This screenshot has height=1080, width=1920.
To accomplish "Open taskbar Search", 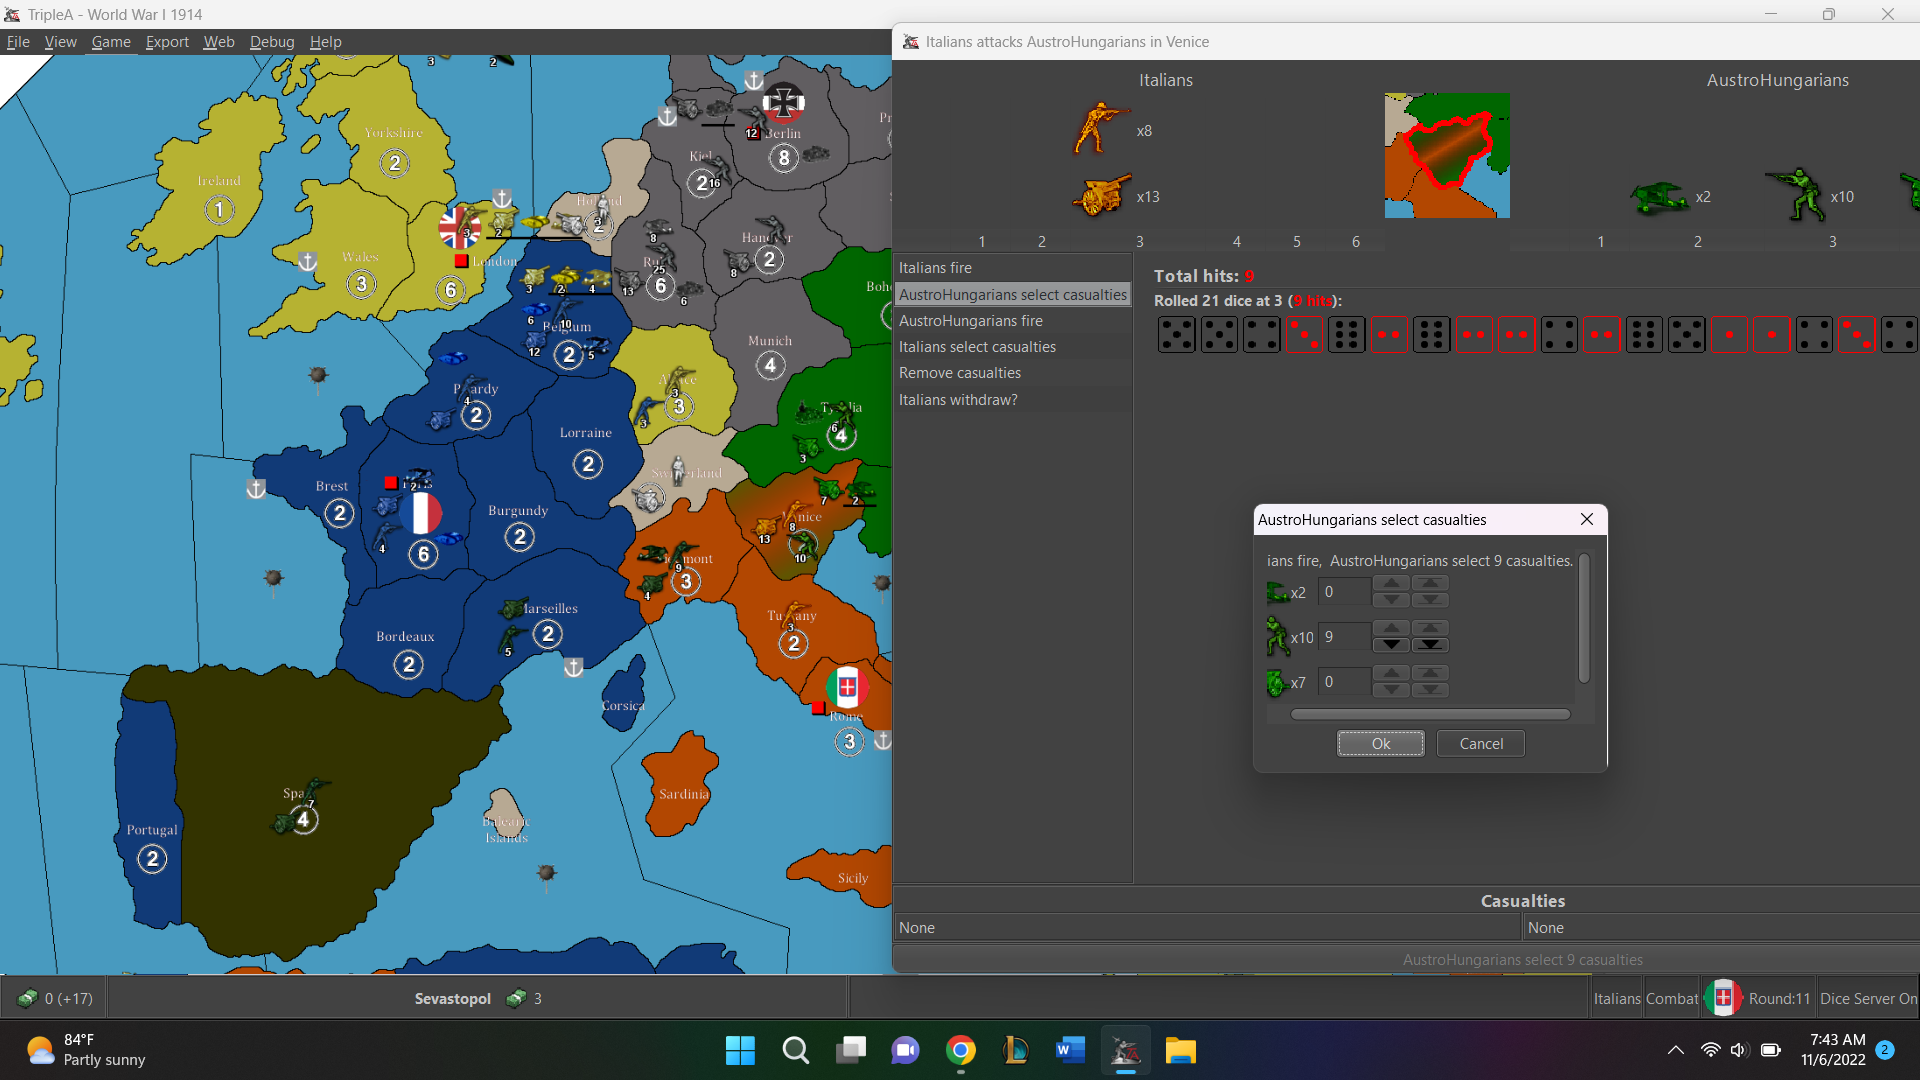I will tap(796, 1050).
